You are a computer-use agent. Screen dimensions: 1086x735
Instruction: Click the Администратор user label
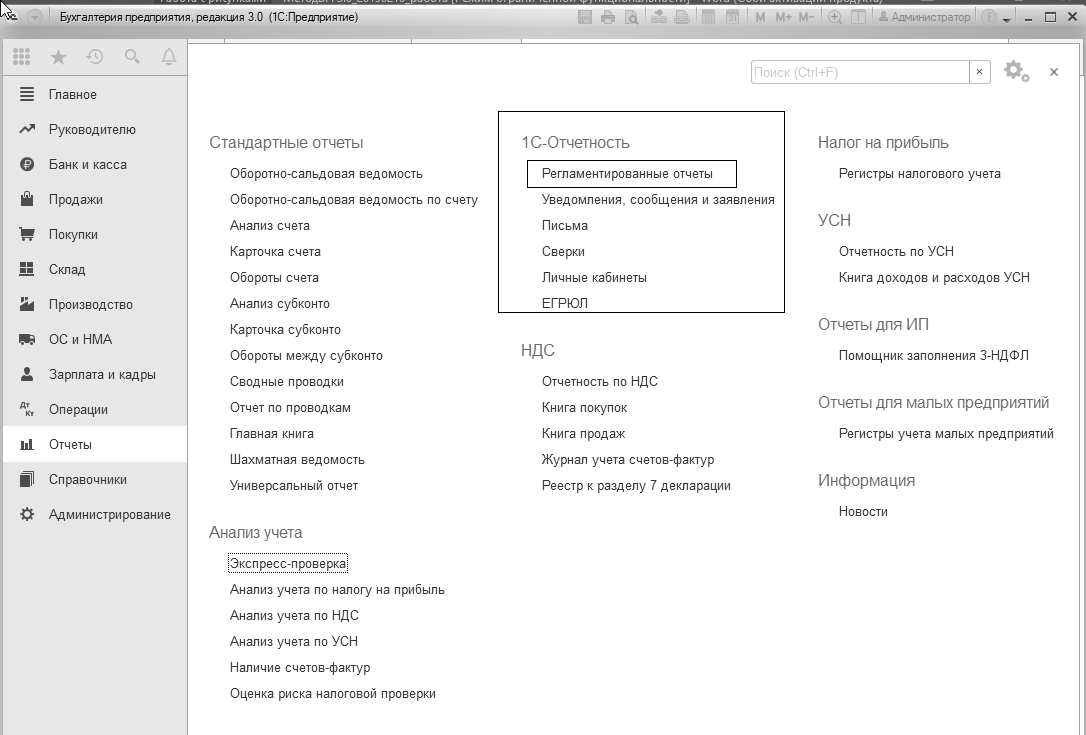(925, 17)
